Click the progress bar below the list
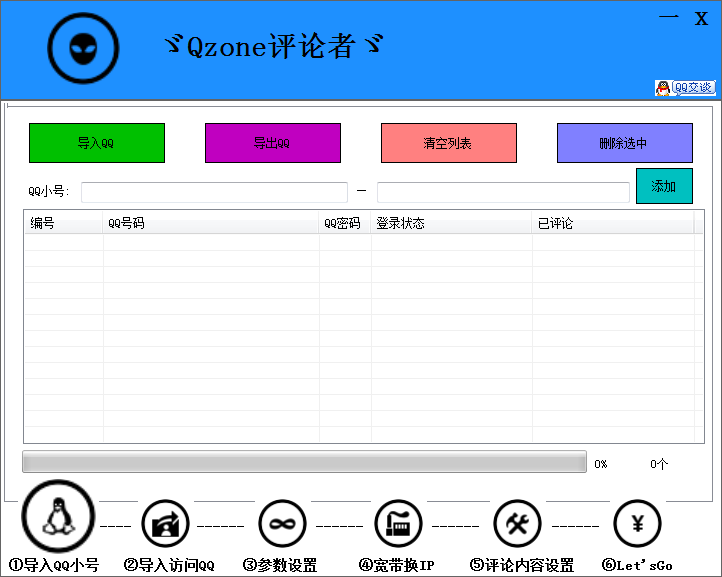Screen dimensions: 722x577 (x=304, y=461)
